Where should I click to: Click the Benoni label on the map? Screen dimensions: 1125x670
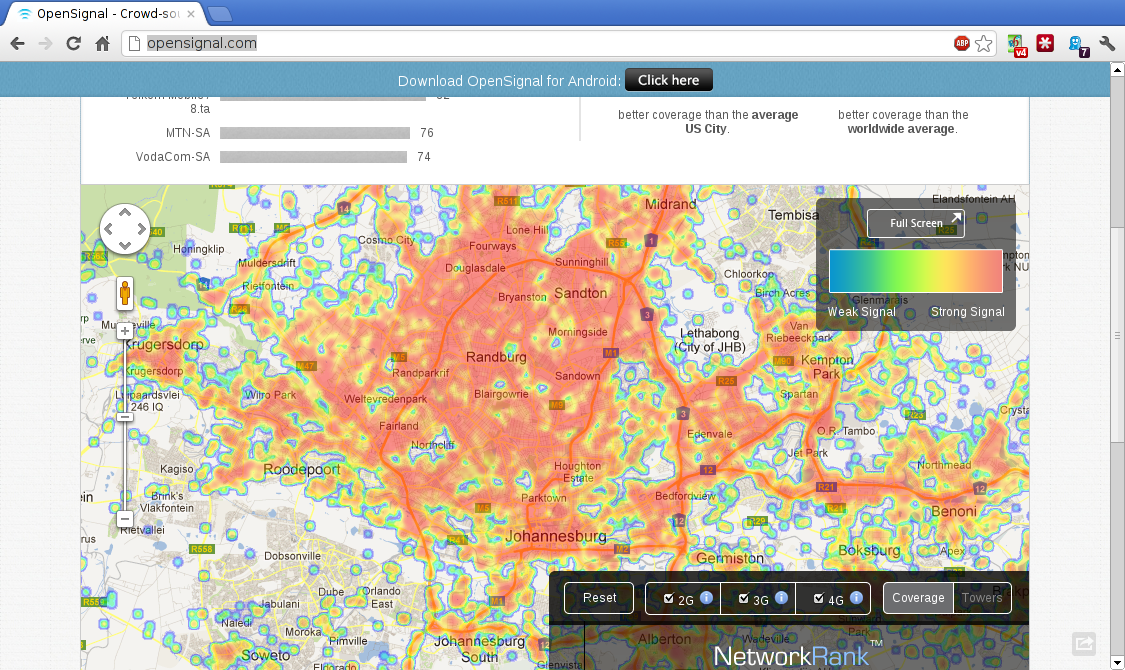[x=954, y=511]
